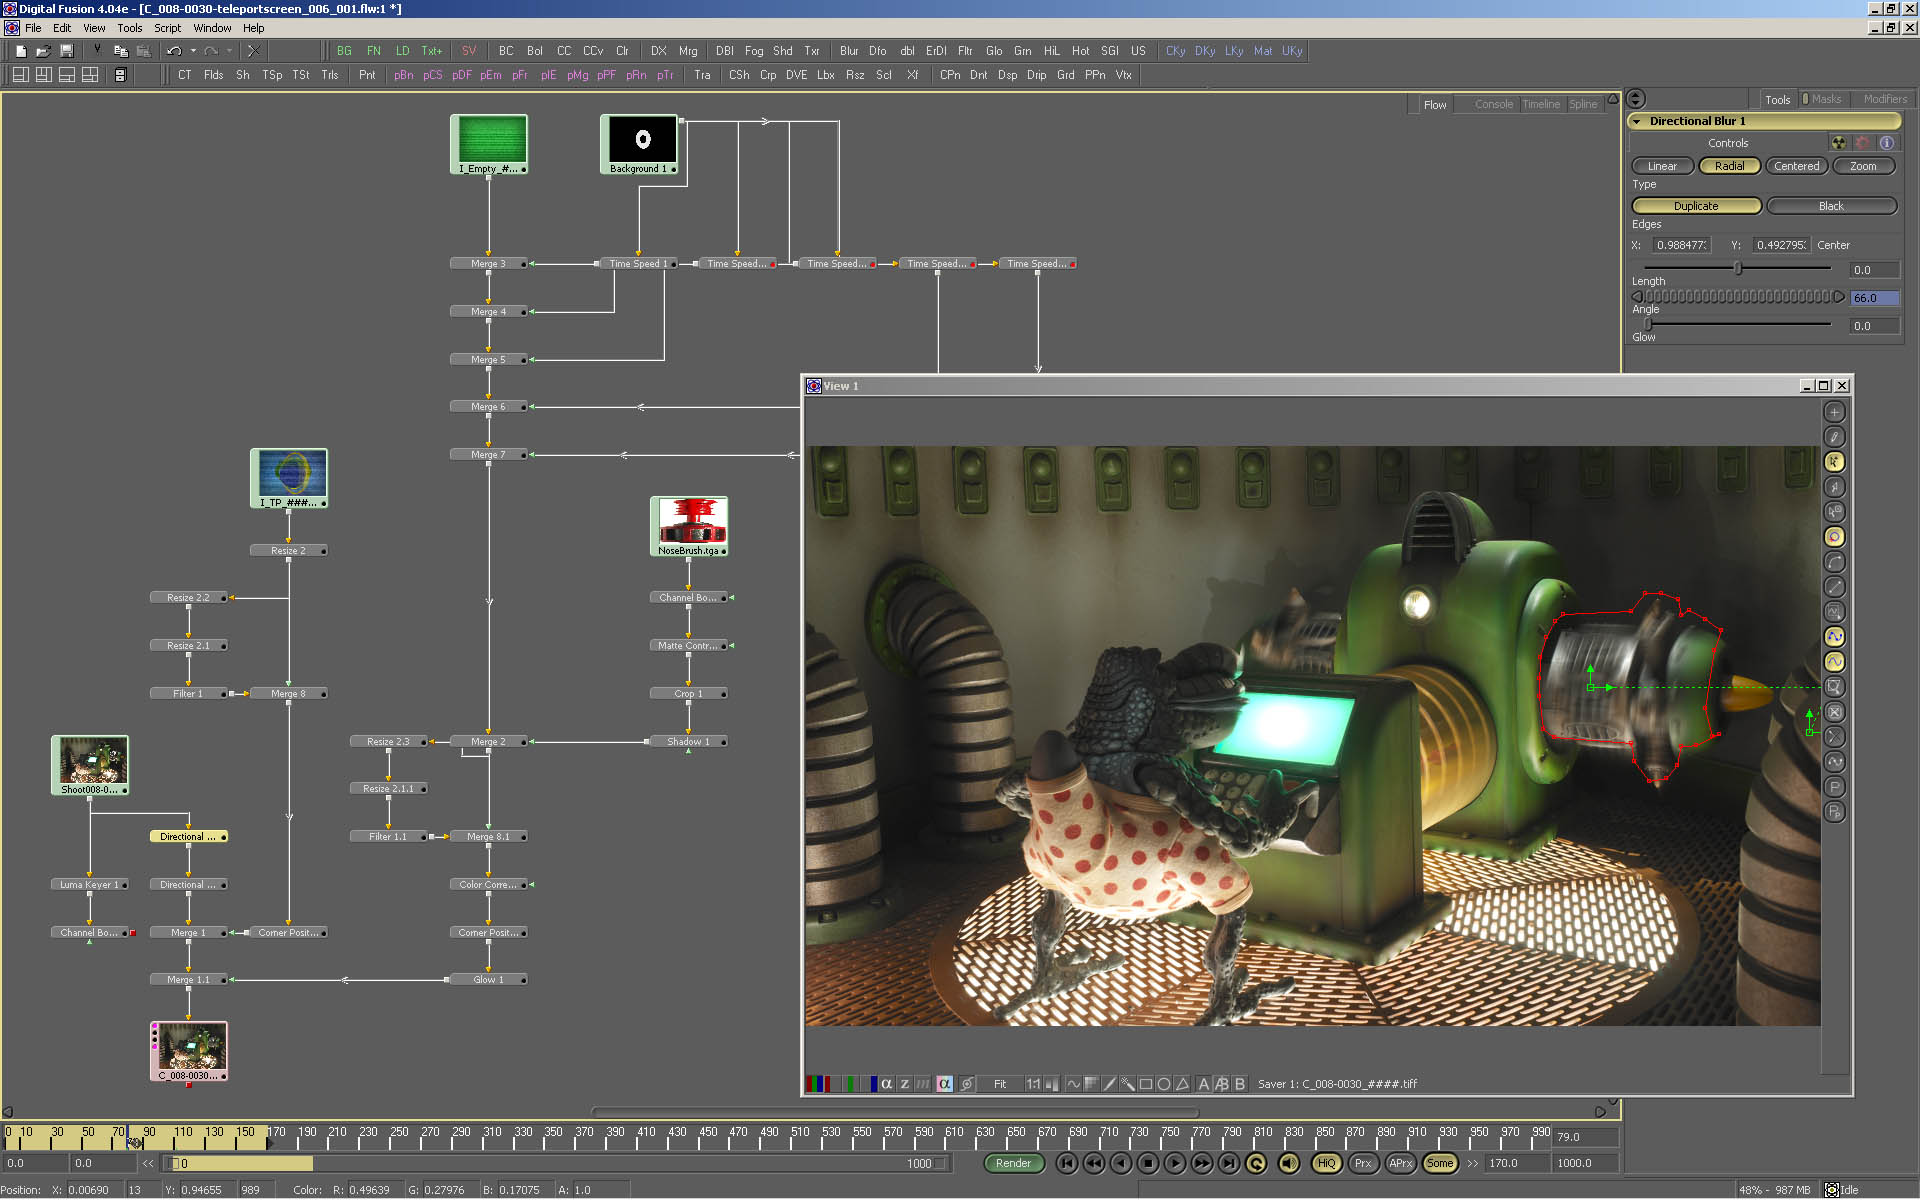Toggle the audio speaker button
Image resolution: width=1920 pixels, height=1200 pixels.
click(x=1289, y=1163)
